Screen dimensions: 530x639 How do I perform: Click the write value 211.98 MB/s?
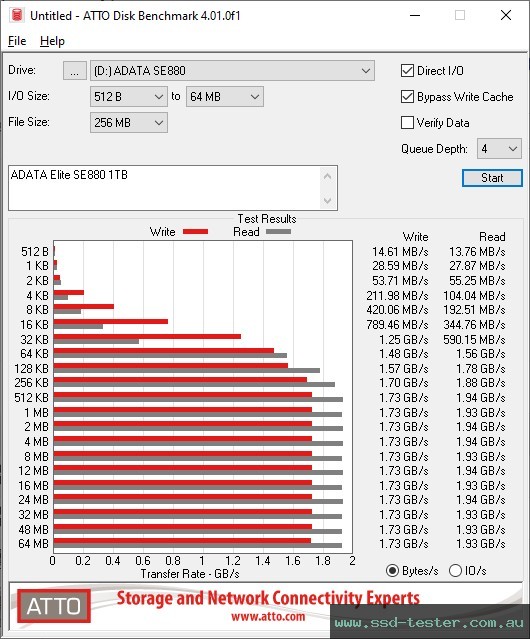(397, 295)
